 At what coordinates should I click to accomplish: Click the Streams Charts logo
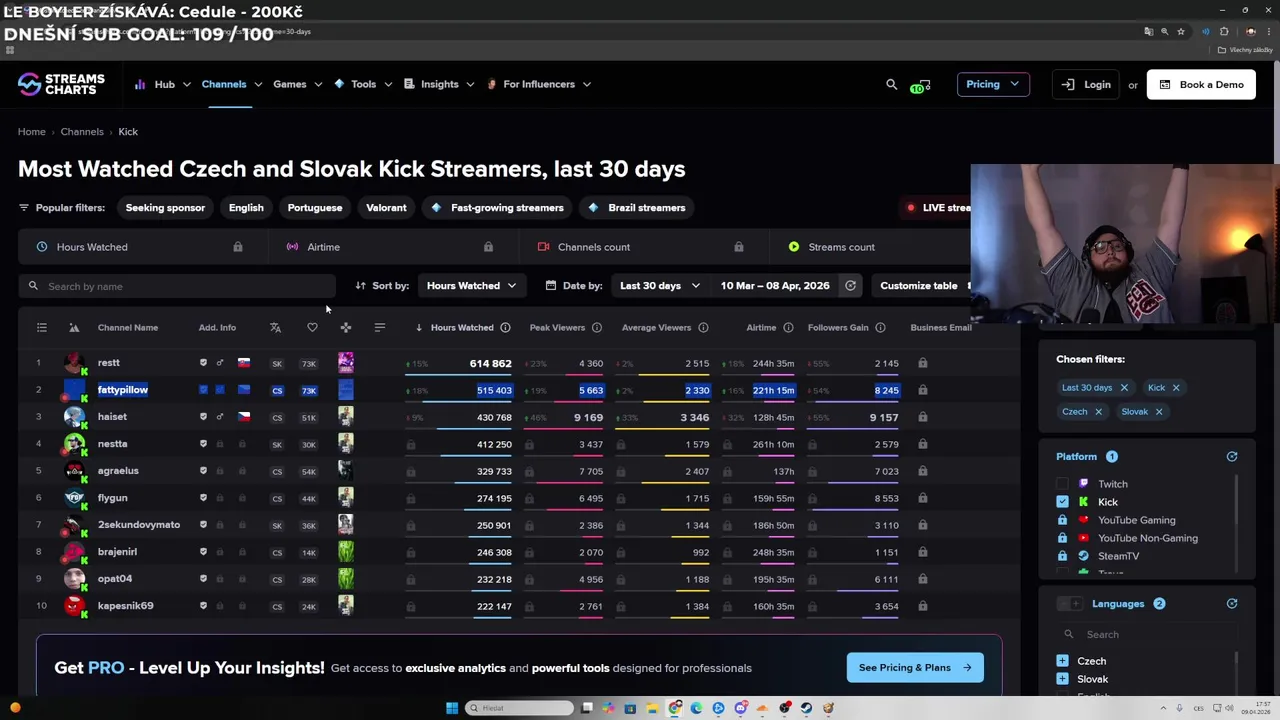61,84
